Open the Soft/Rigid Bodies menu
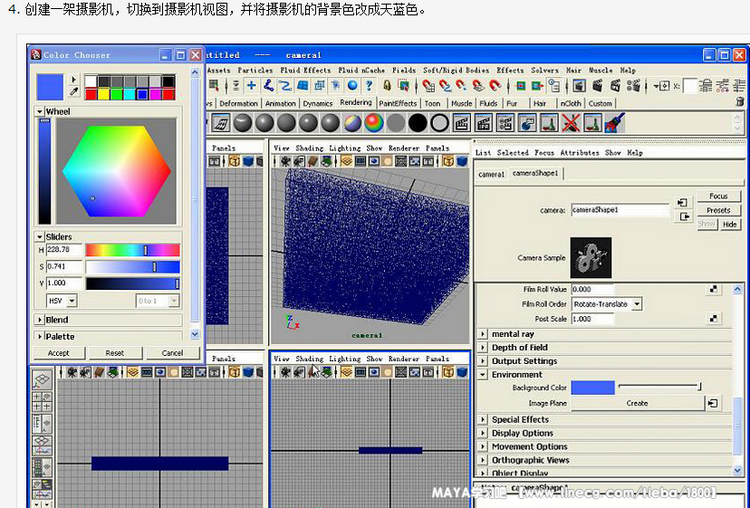The height and width of the screenshot is (508, 750). pyautogui.click(x=455, y=70)
